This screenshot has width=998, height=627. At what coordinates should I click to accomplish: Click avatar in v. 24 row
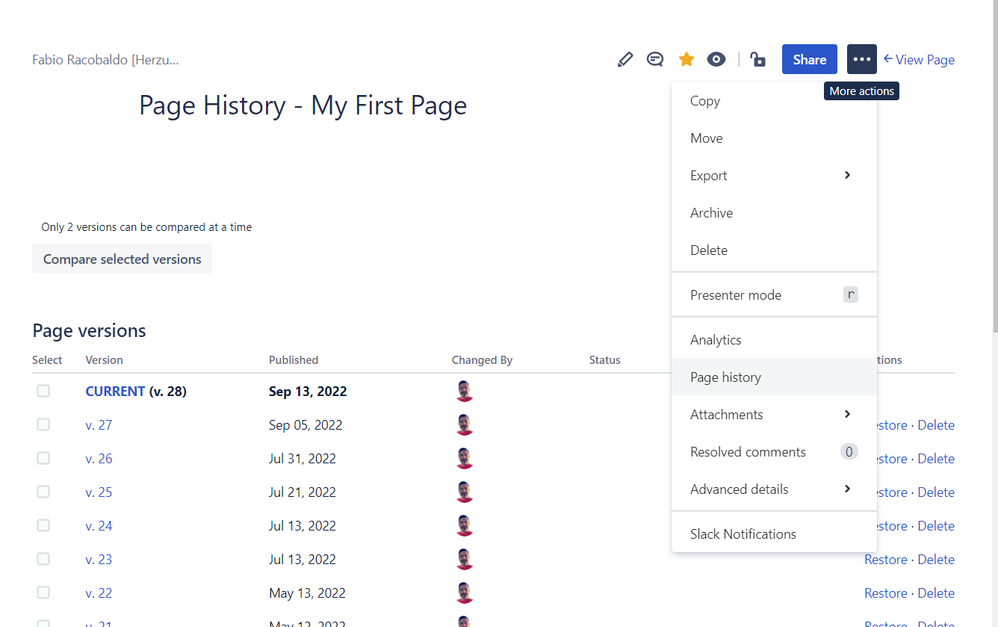coord(465,526)
